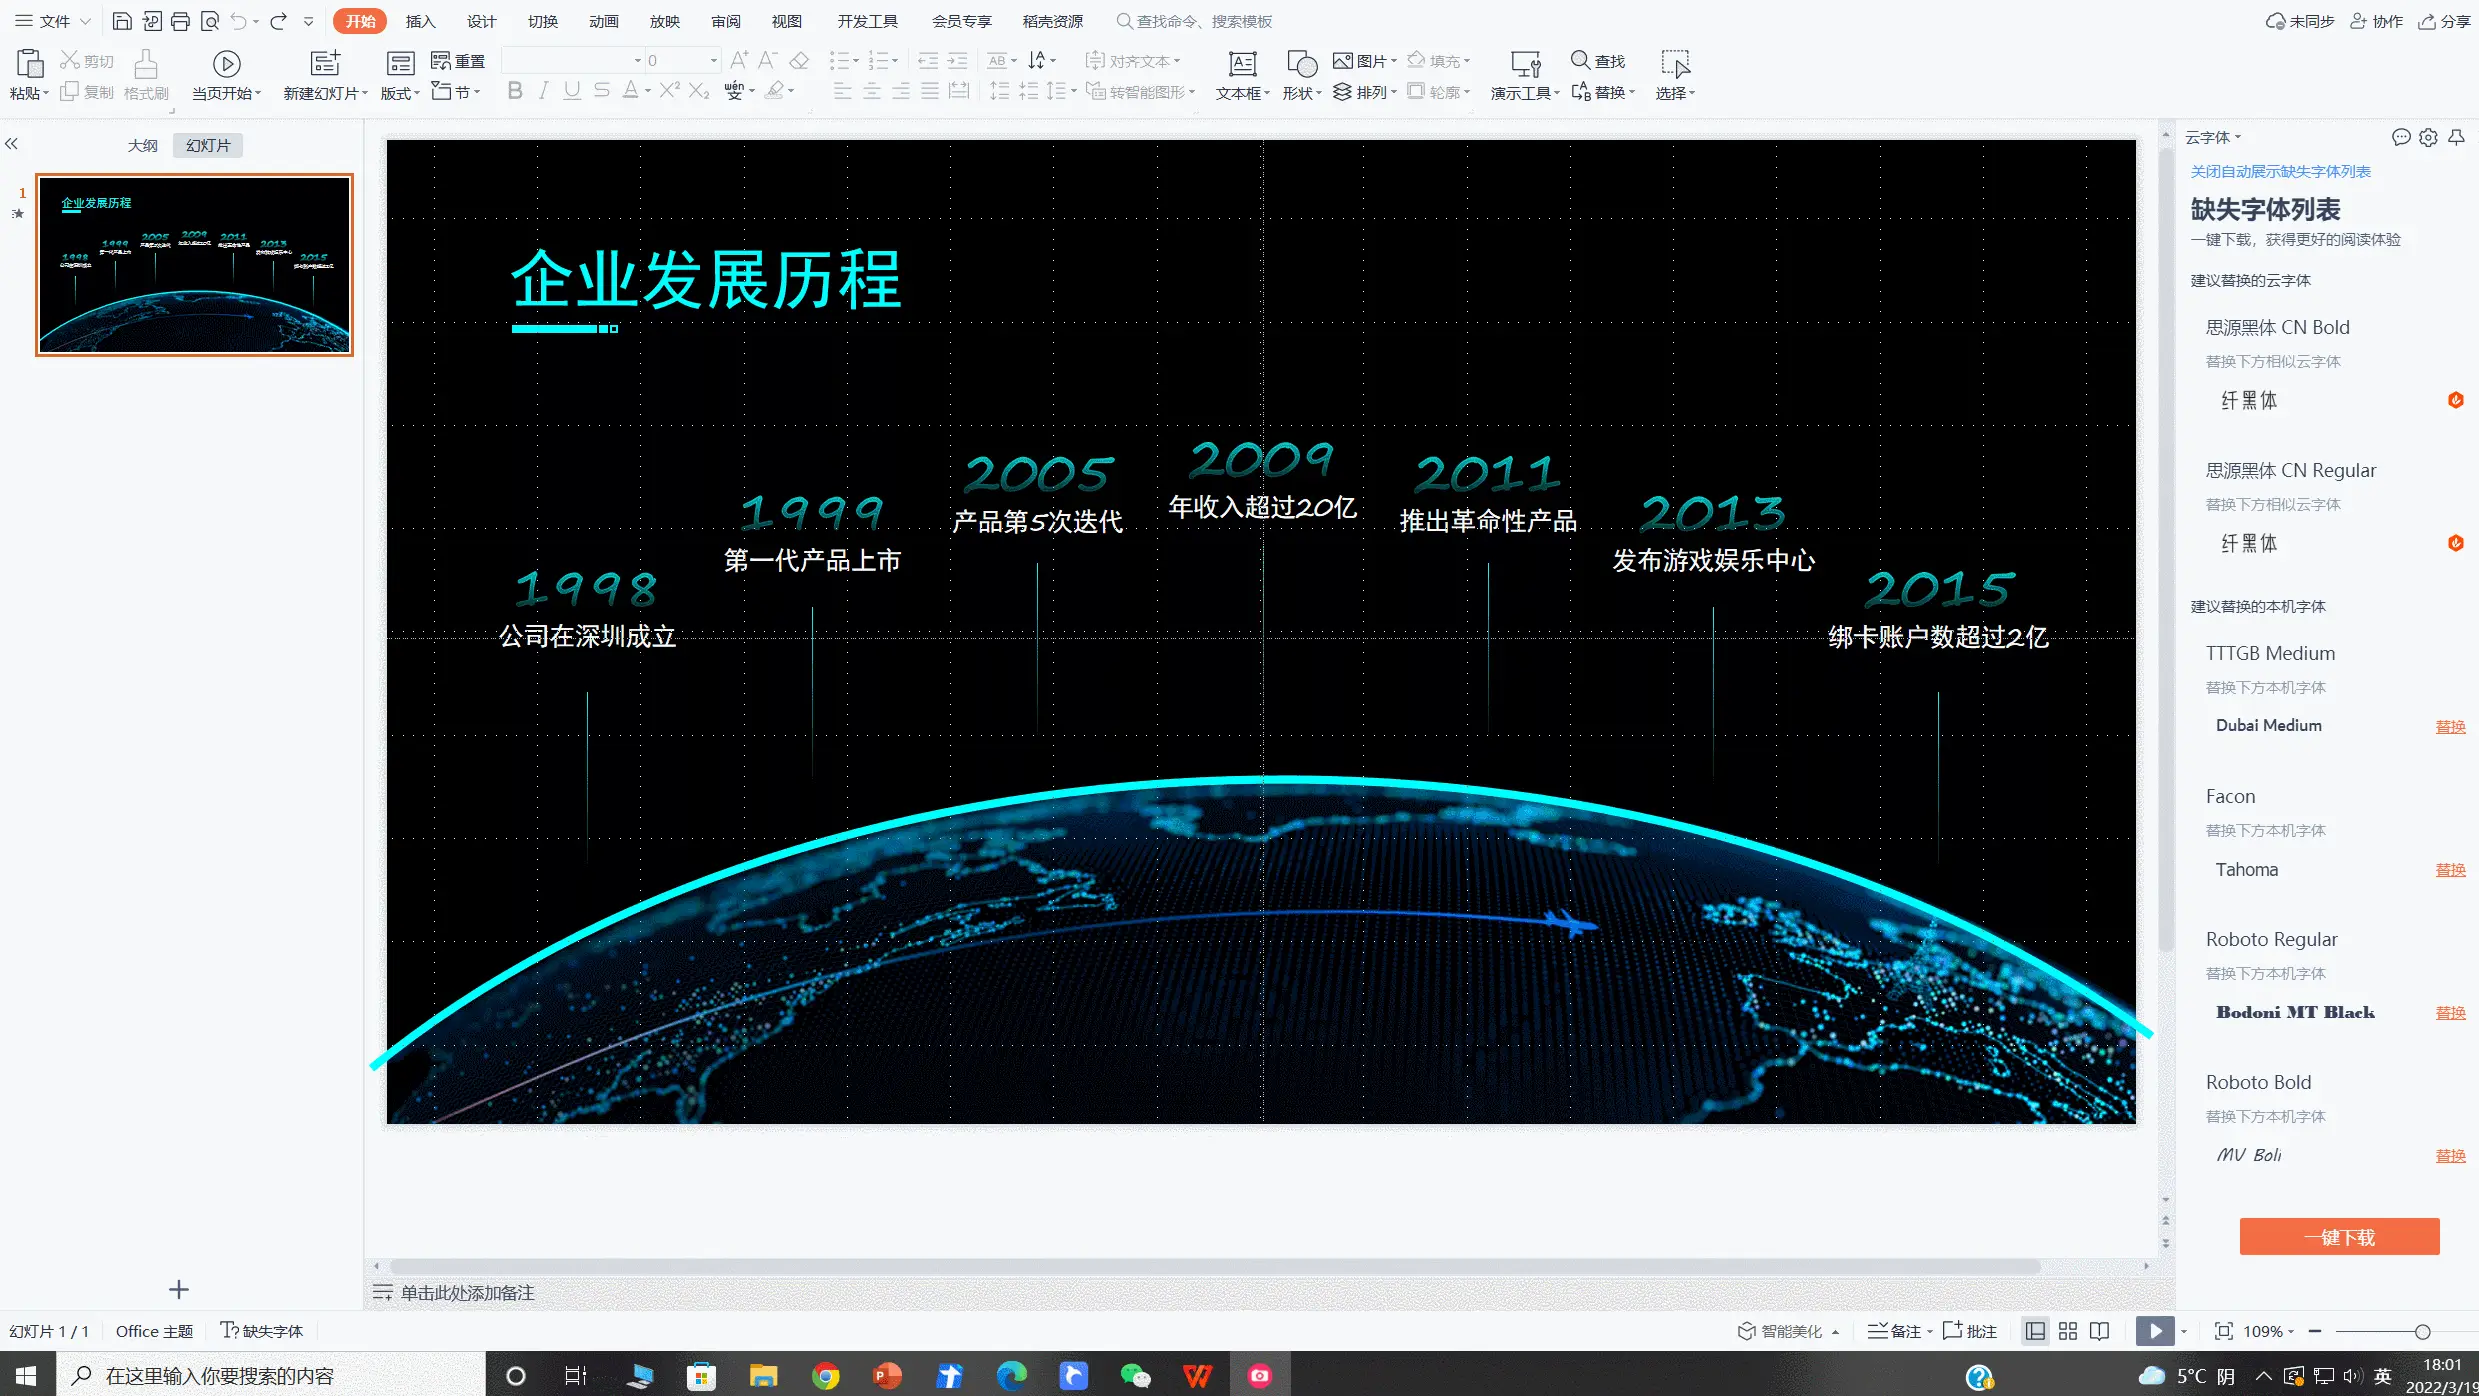Click the Undo arrow icon
This screenshot has width=2479, height=1396.
238,21
